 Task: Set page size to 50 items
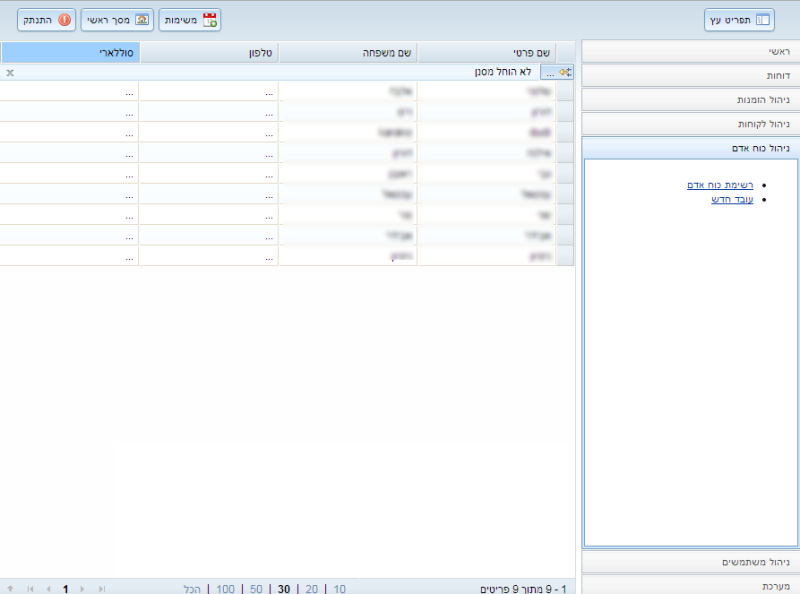(256, 589)
